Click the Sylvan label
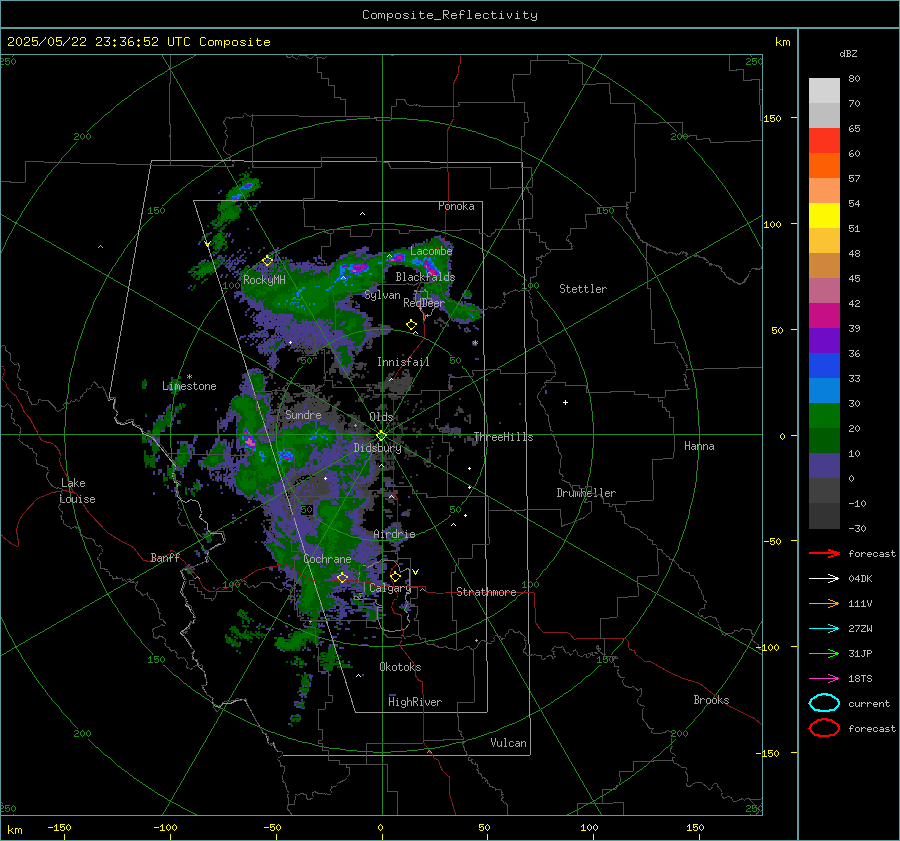This screenshot has height=841, width=900. 382,295
